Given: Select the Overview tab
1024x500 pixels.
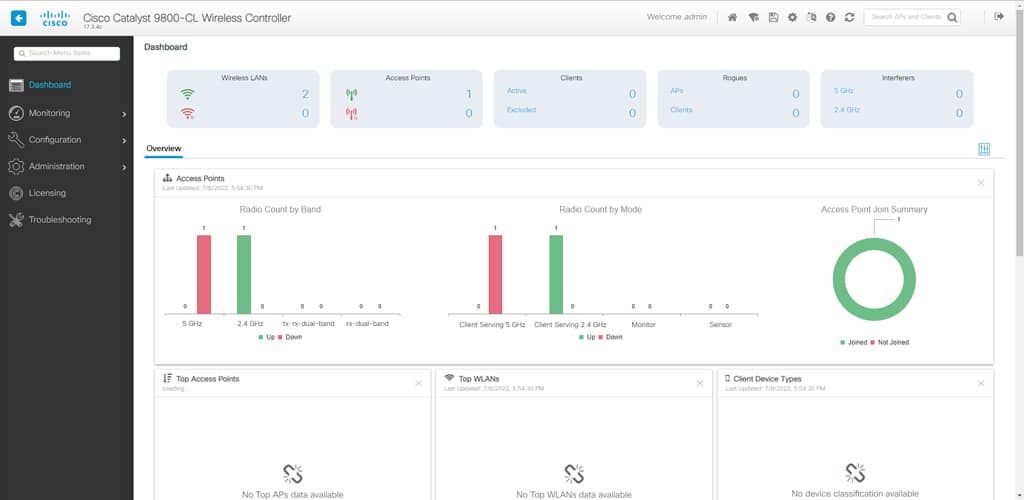Looking at the screenshot, I should [x=163, y=149].
